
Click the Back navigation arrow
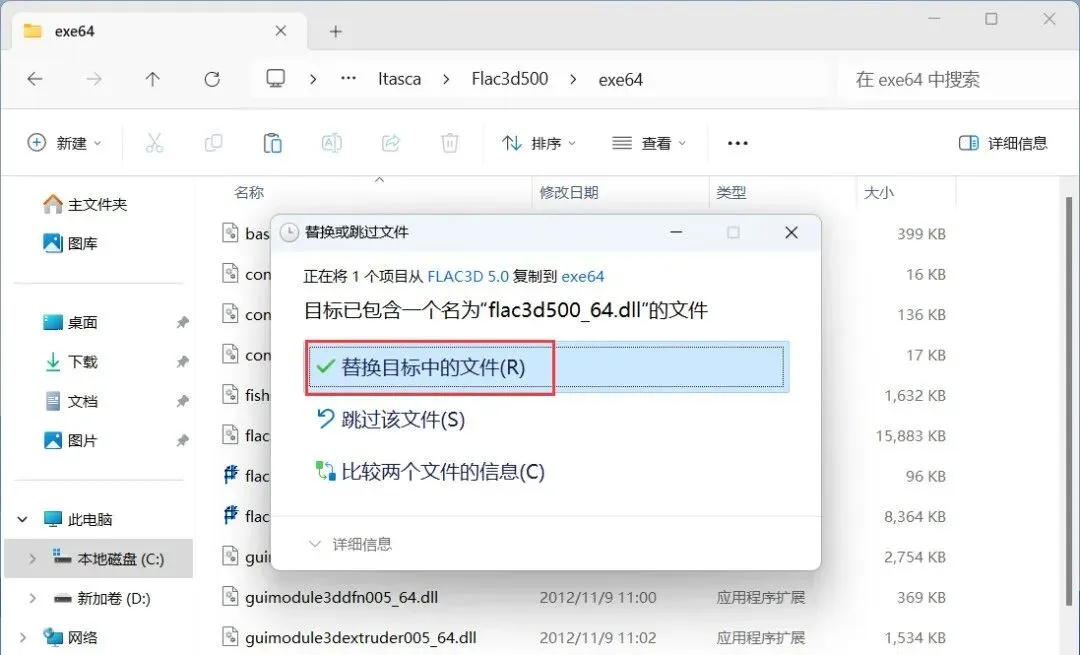pyautogui.click(x=34, y=79)
